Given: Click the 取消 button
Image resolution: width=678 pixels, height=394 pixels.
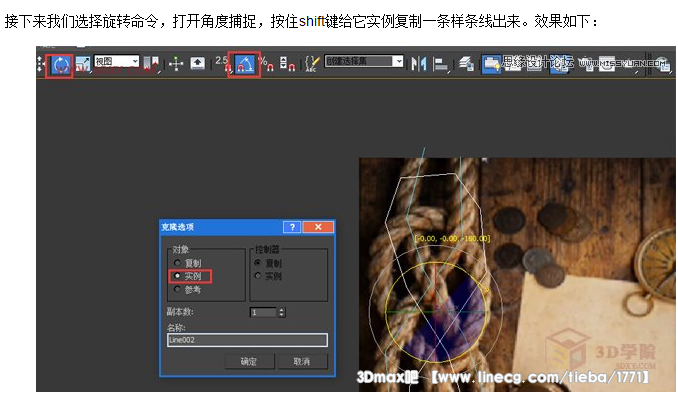Looking at the screenshot, I should [302, 361].
